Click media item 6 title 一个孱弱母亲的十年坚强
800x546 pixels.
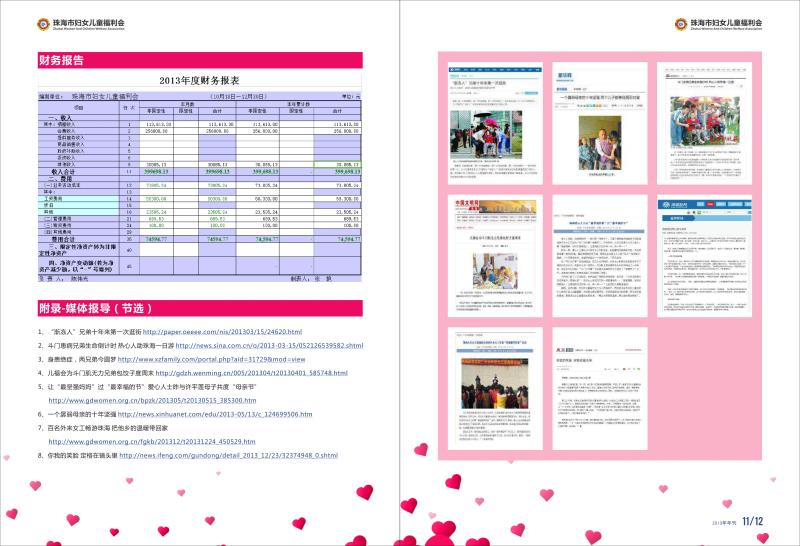click(82, 414)
